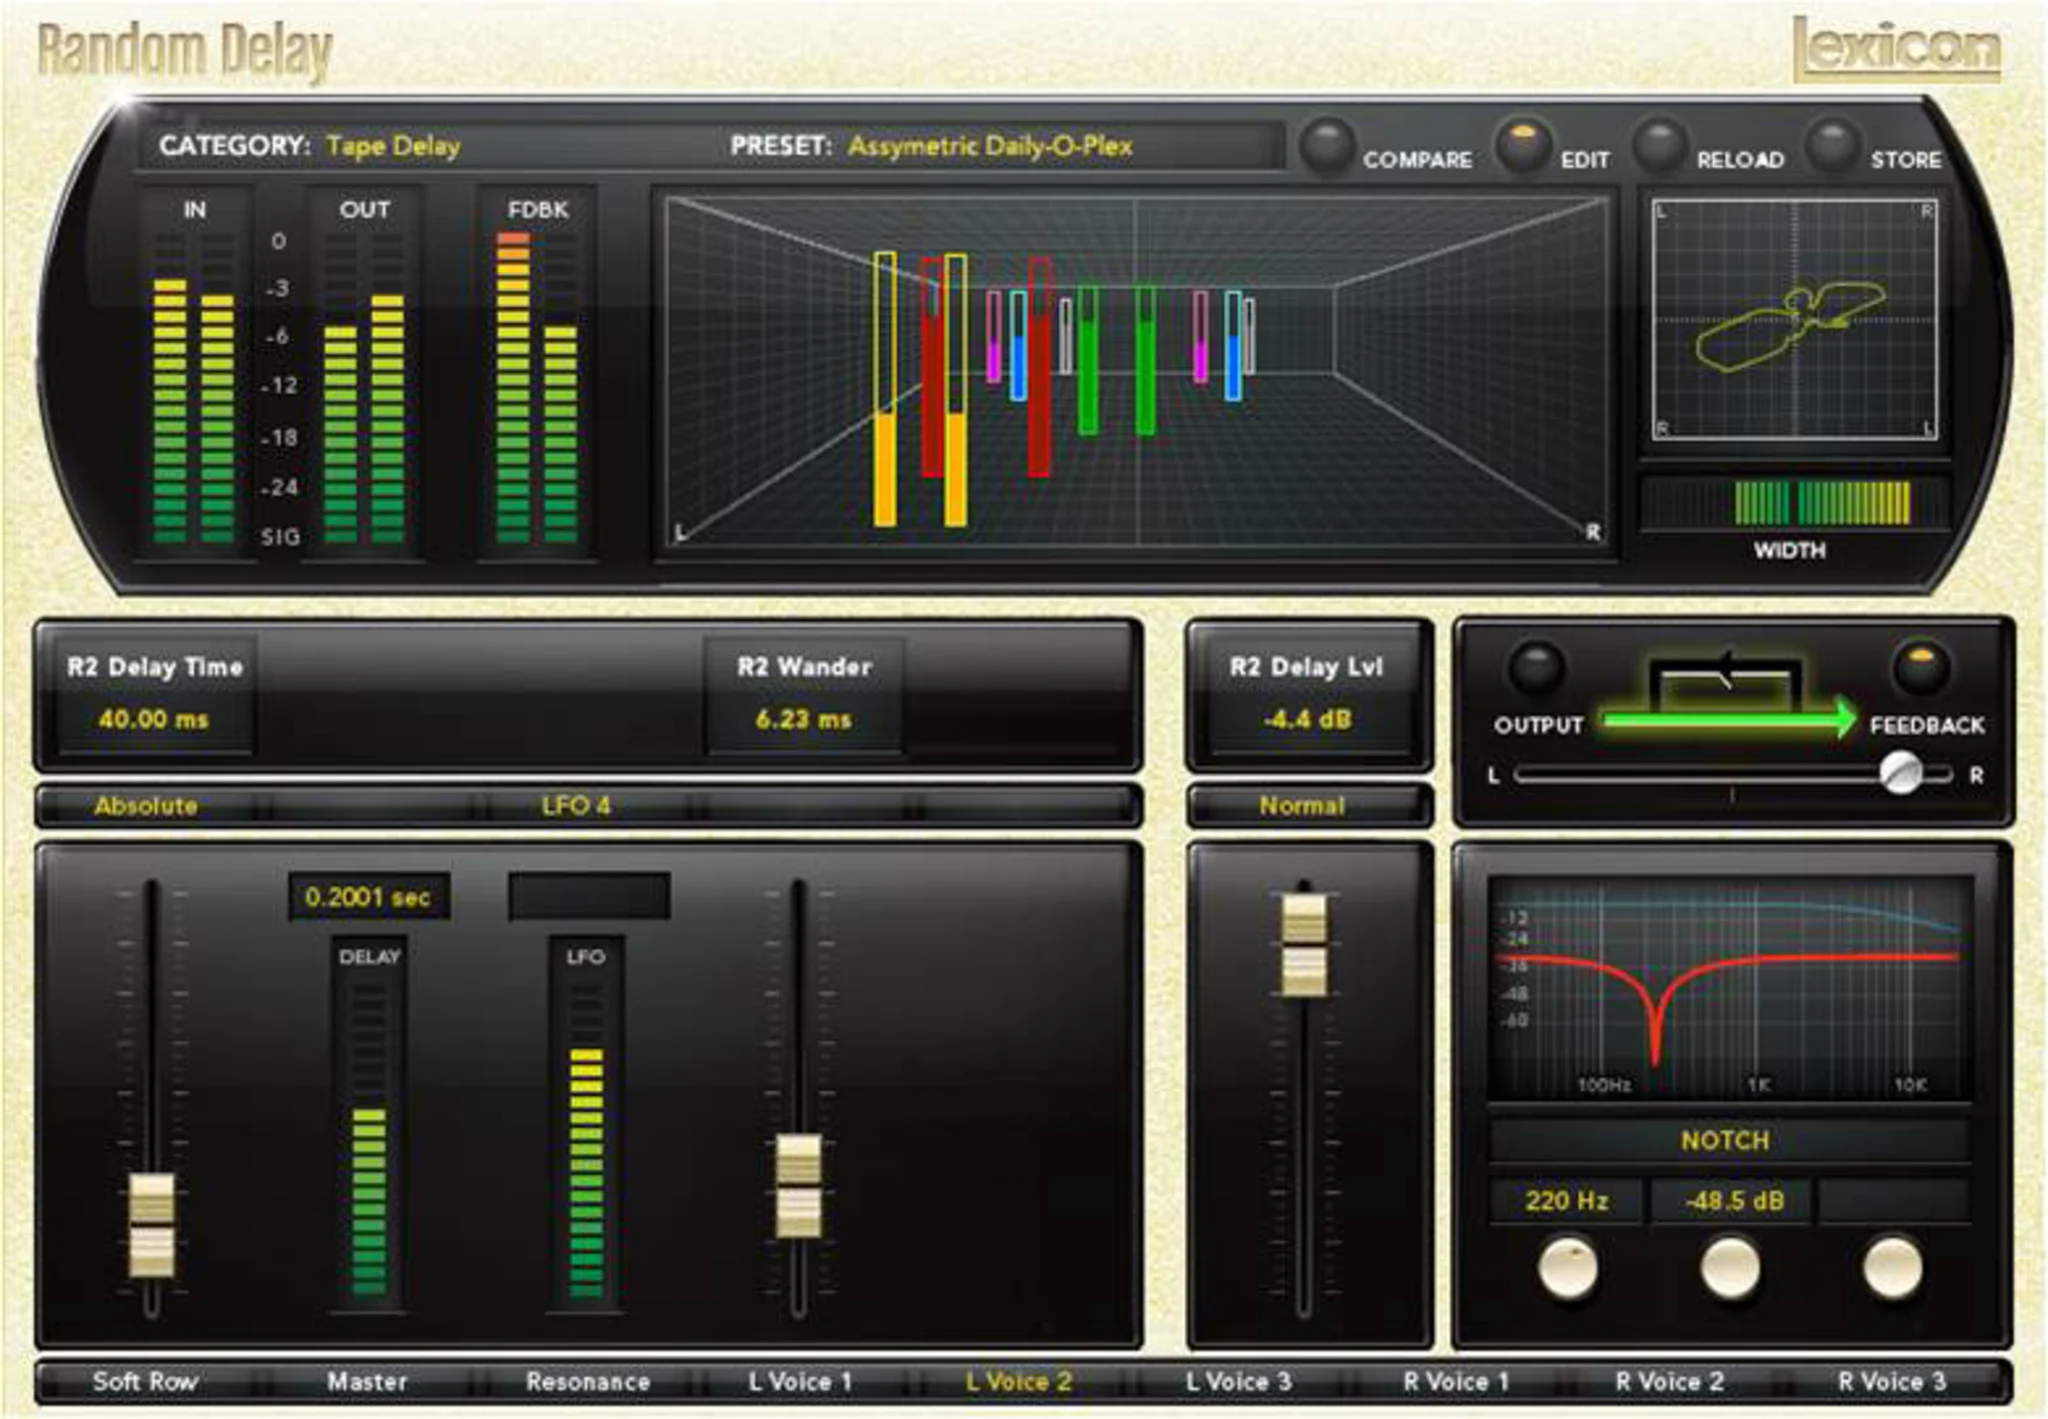This screenshot has height=1419, width=2048.
Task: Open the Assymetric Daily-O-Plex preset list
Action: click(990, 146)
